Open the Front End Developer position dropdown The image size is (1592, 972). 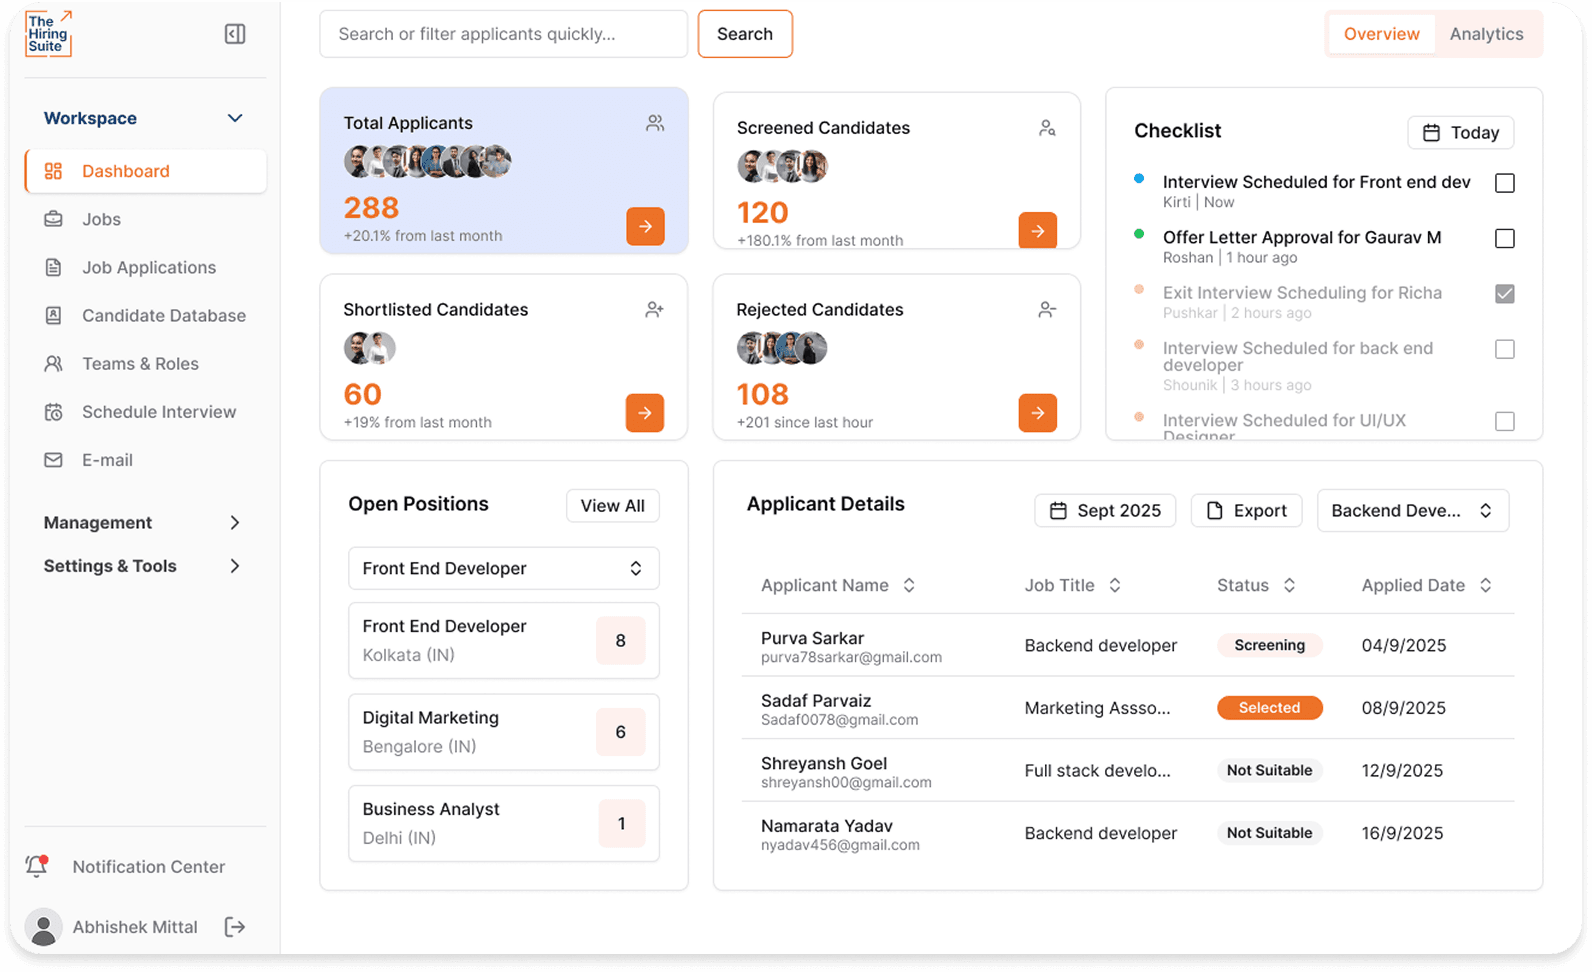coord(503,568)
